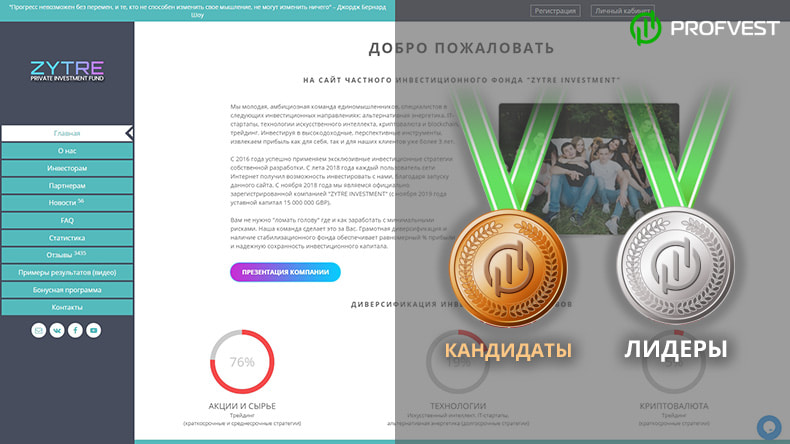The width and height of the screenshot is (790, 444).
Task: Click the Презентация компании button
Action: (x=285, y=272)
